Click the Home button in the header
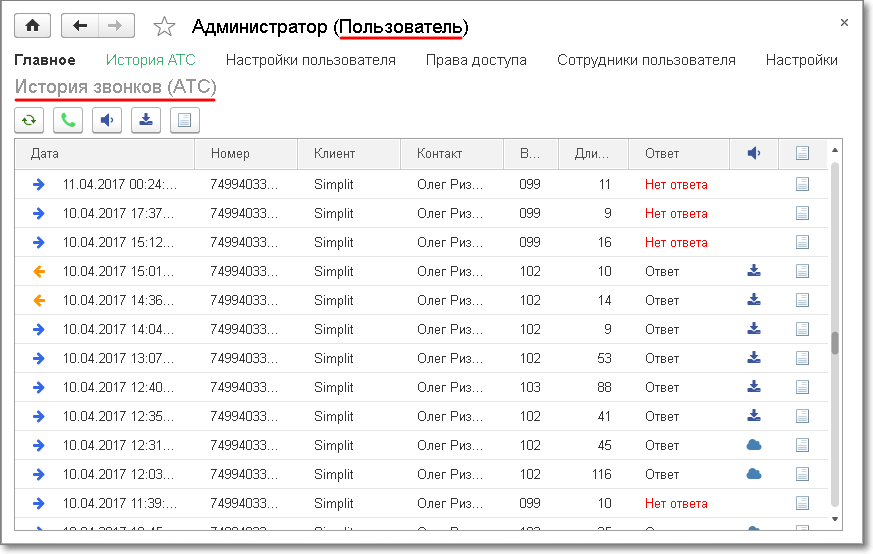Screen dimensions: 873x554 (32, 26)
